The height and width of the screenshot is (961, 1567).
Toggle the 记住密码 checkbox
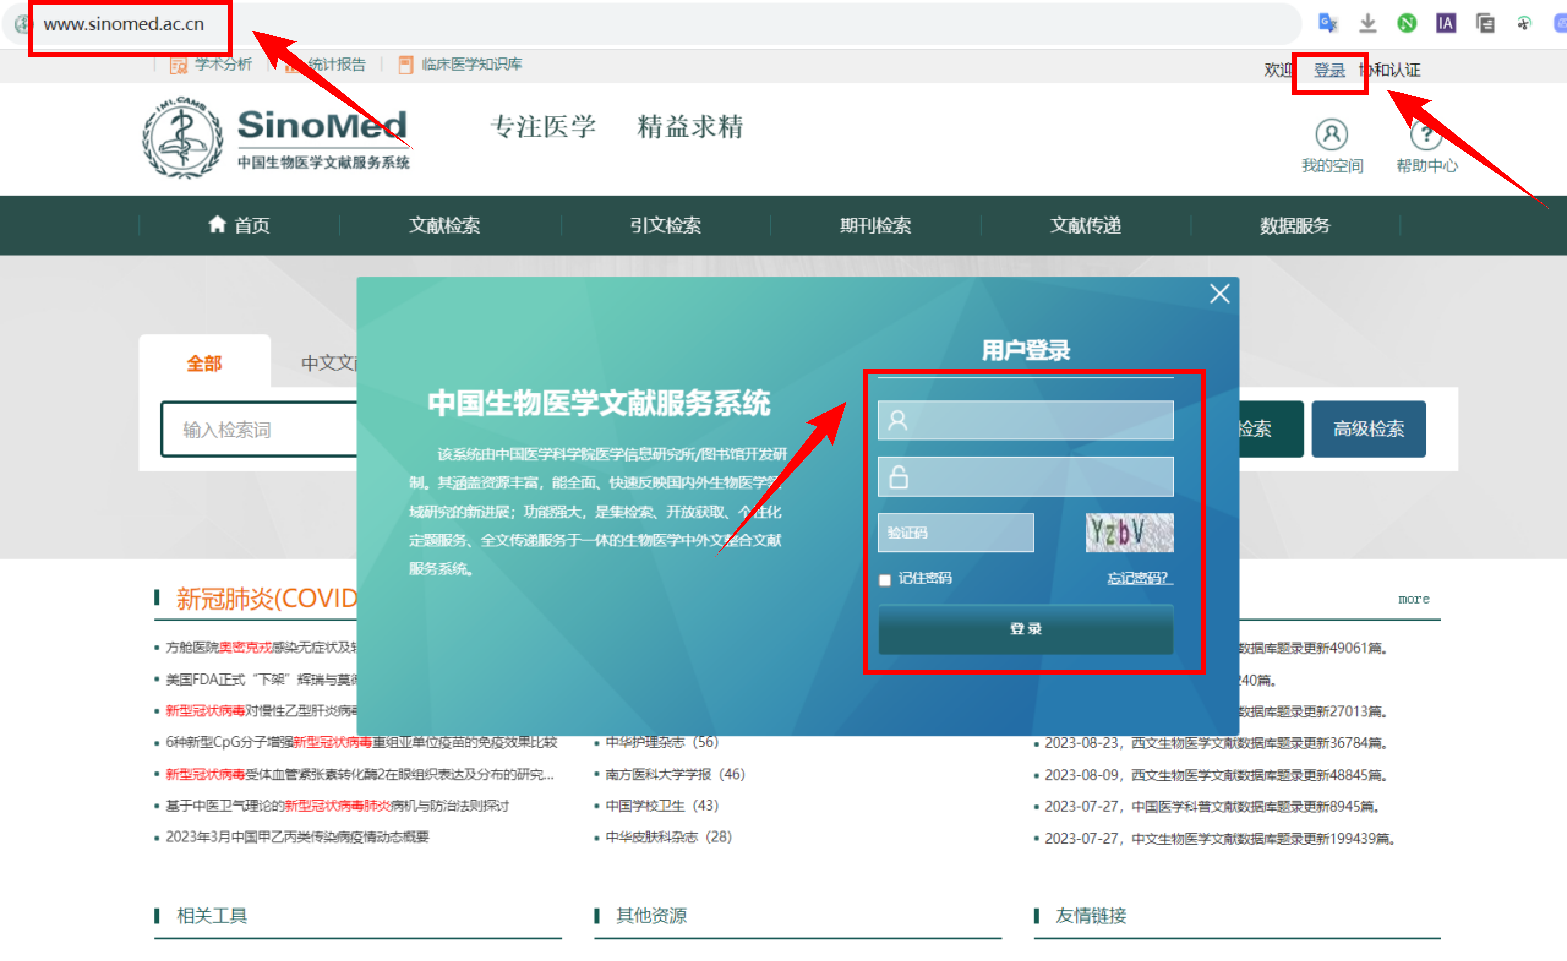point(885,579)
